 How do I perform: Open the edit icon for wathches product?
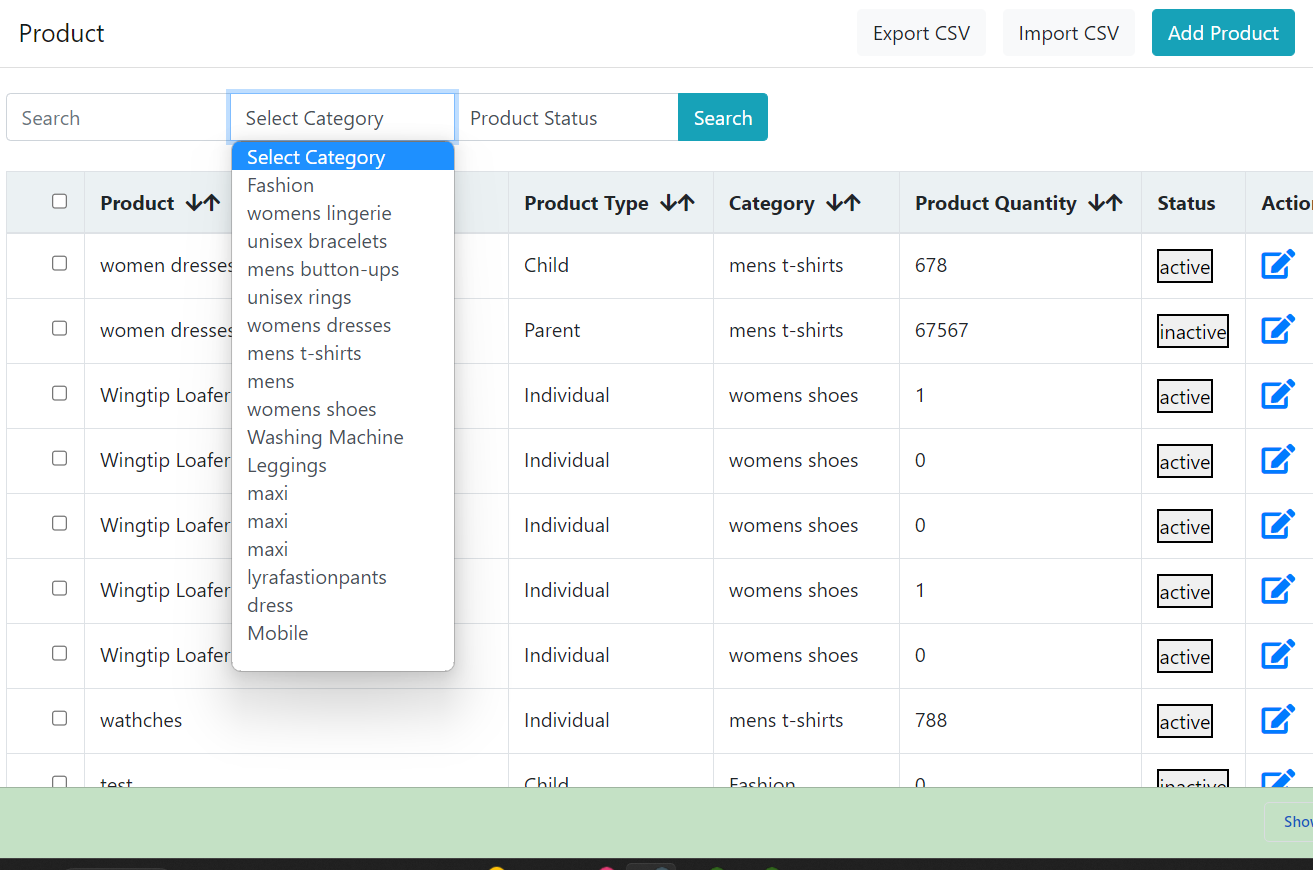click(x=1278, y=720)
